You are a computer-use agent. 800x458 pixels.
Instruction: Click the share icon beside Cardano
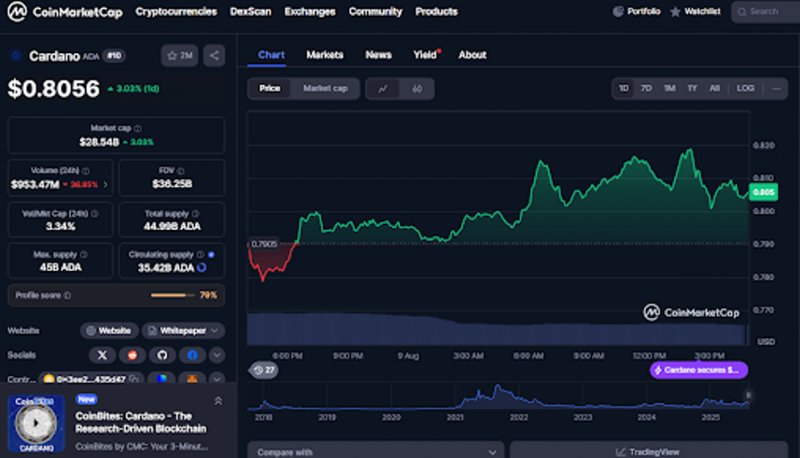(214, 56)
